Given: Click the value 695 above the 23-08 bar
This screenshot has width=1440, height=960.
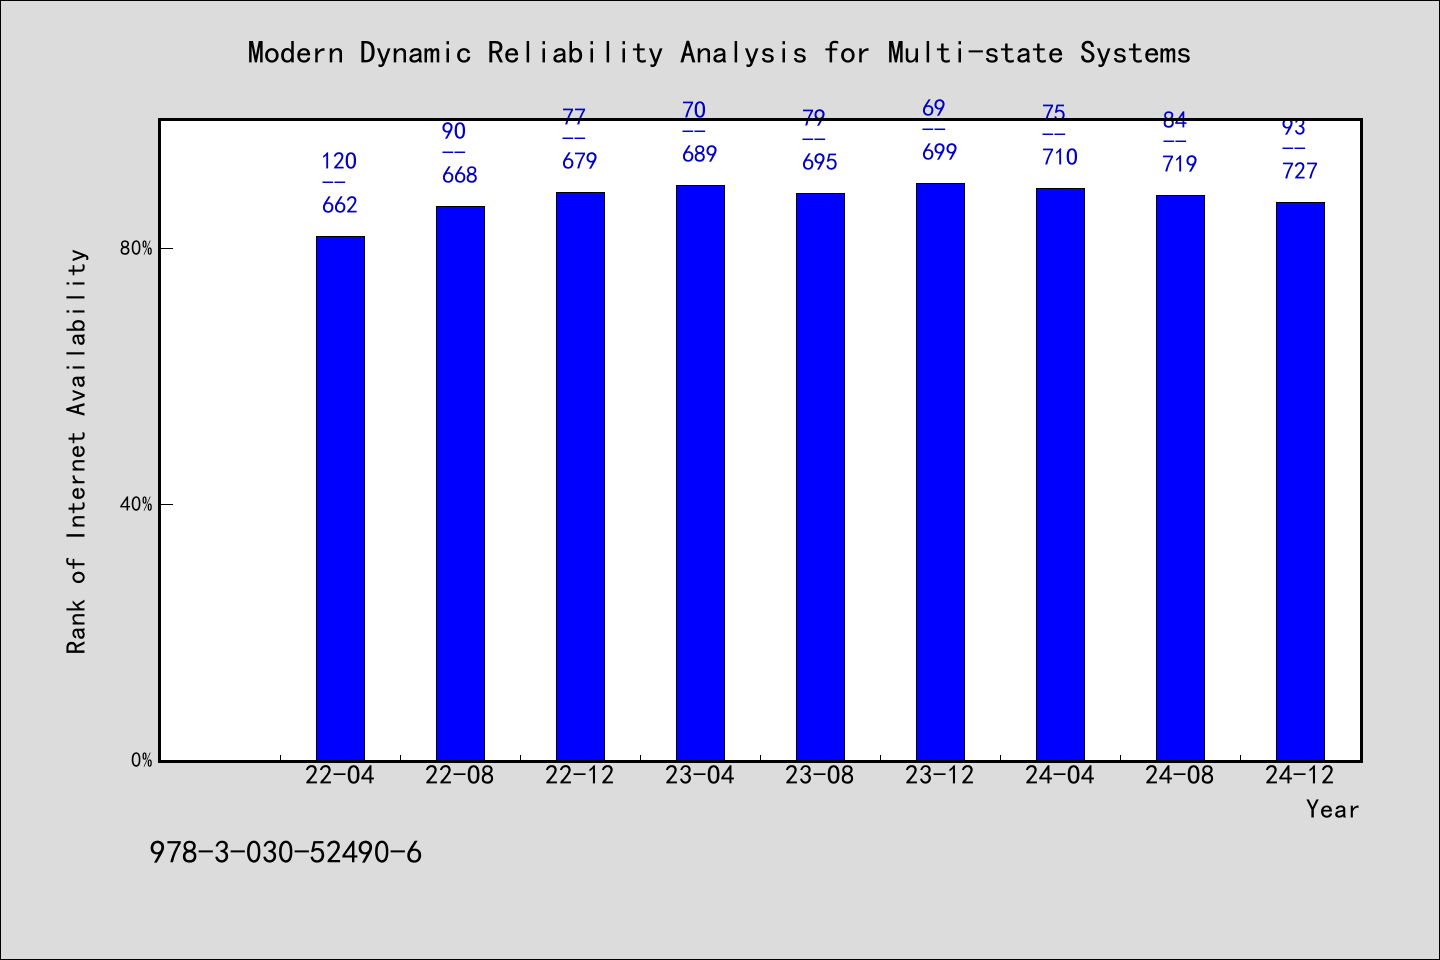Looking at the screenshot, I should [x=820, y=162].
